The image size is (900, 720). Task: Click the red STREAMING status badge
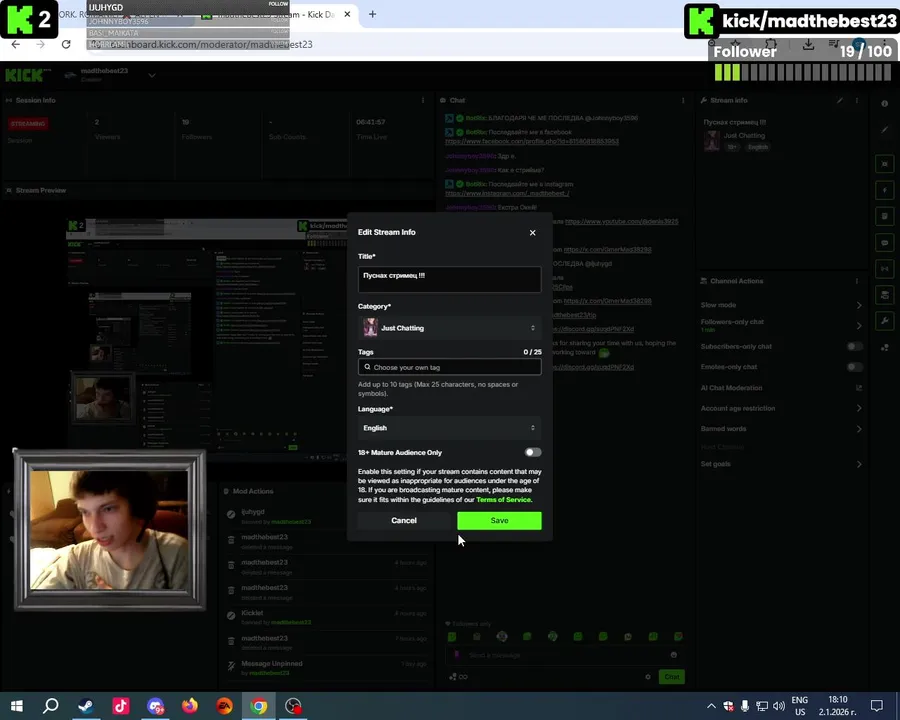pyautogui.click(x=28, y=123)
